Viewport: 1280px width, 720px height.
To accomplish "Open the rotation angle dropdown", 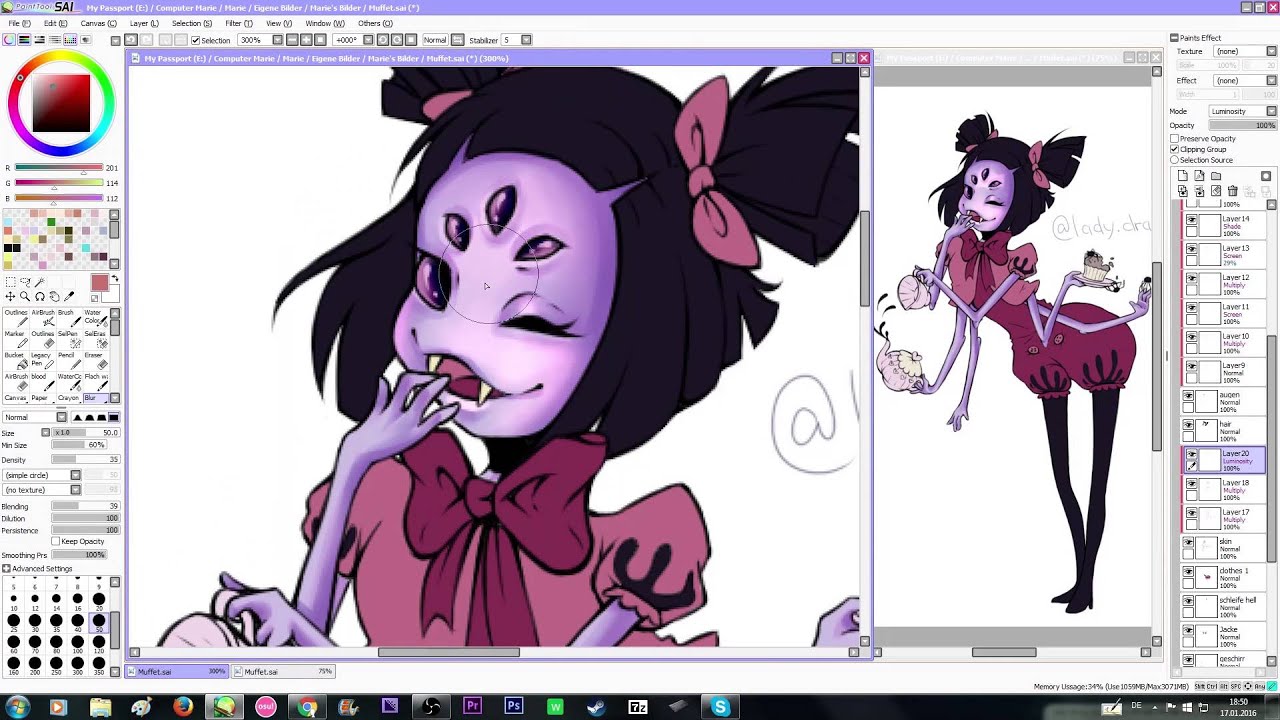I will (368, 40).
